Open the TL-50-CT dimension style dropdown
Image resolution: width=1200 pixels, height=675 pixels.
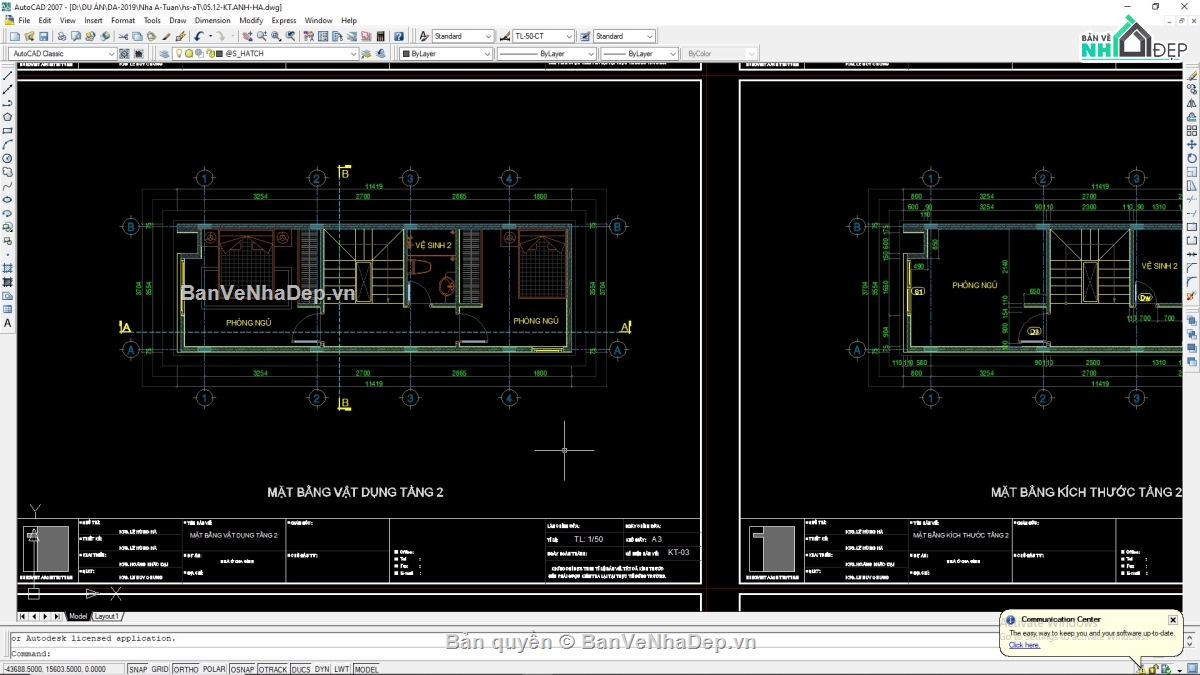[568, 36]
